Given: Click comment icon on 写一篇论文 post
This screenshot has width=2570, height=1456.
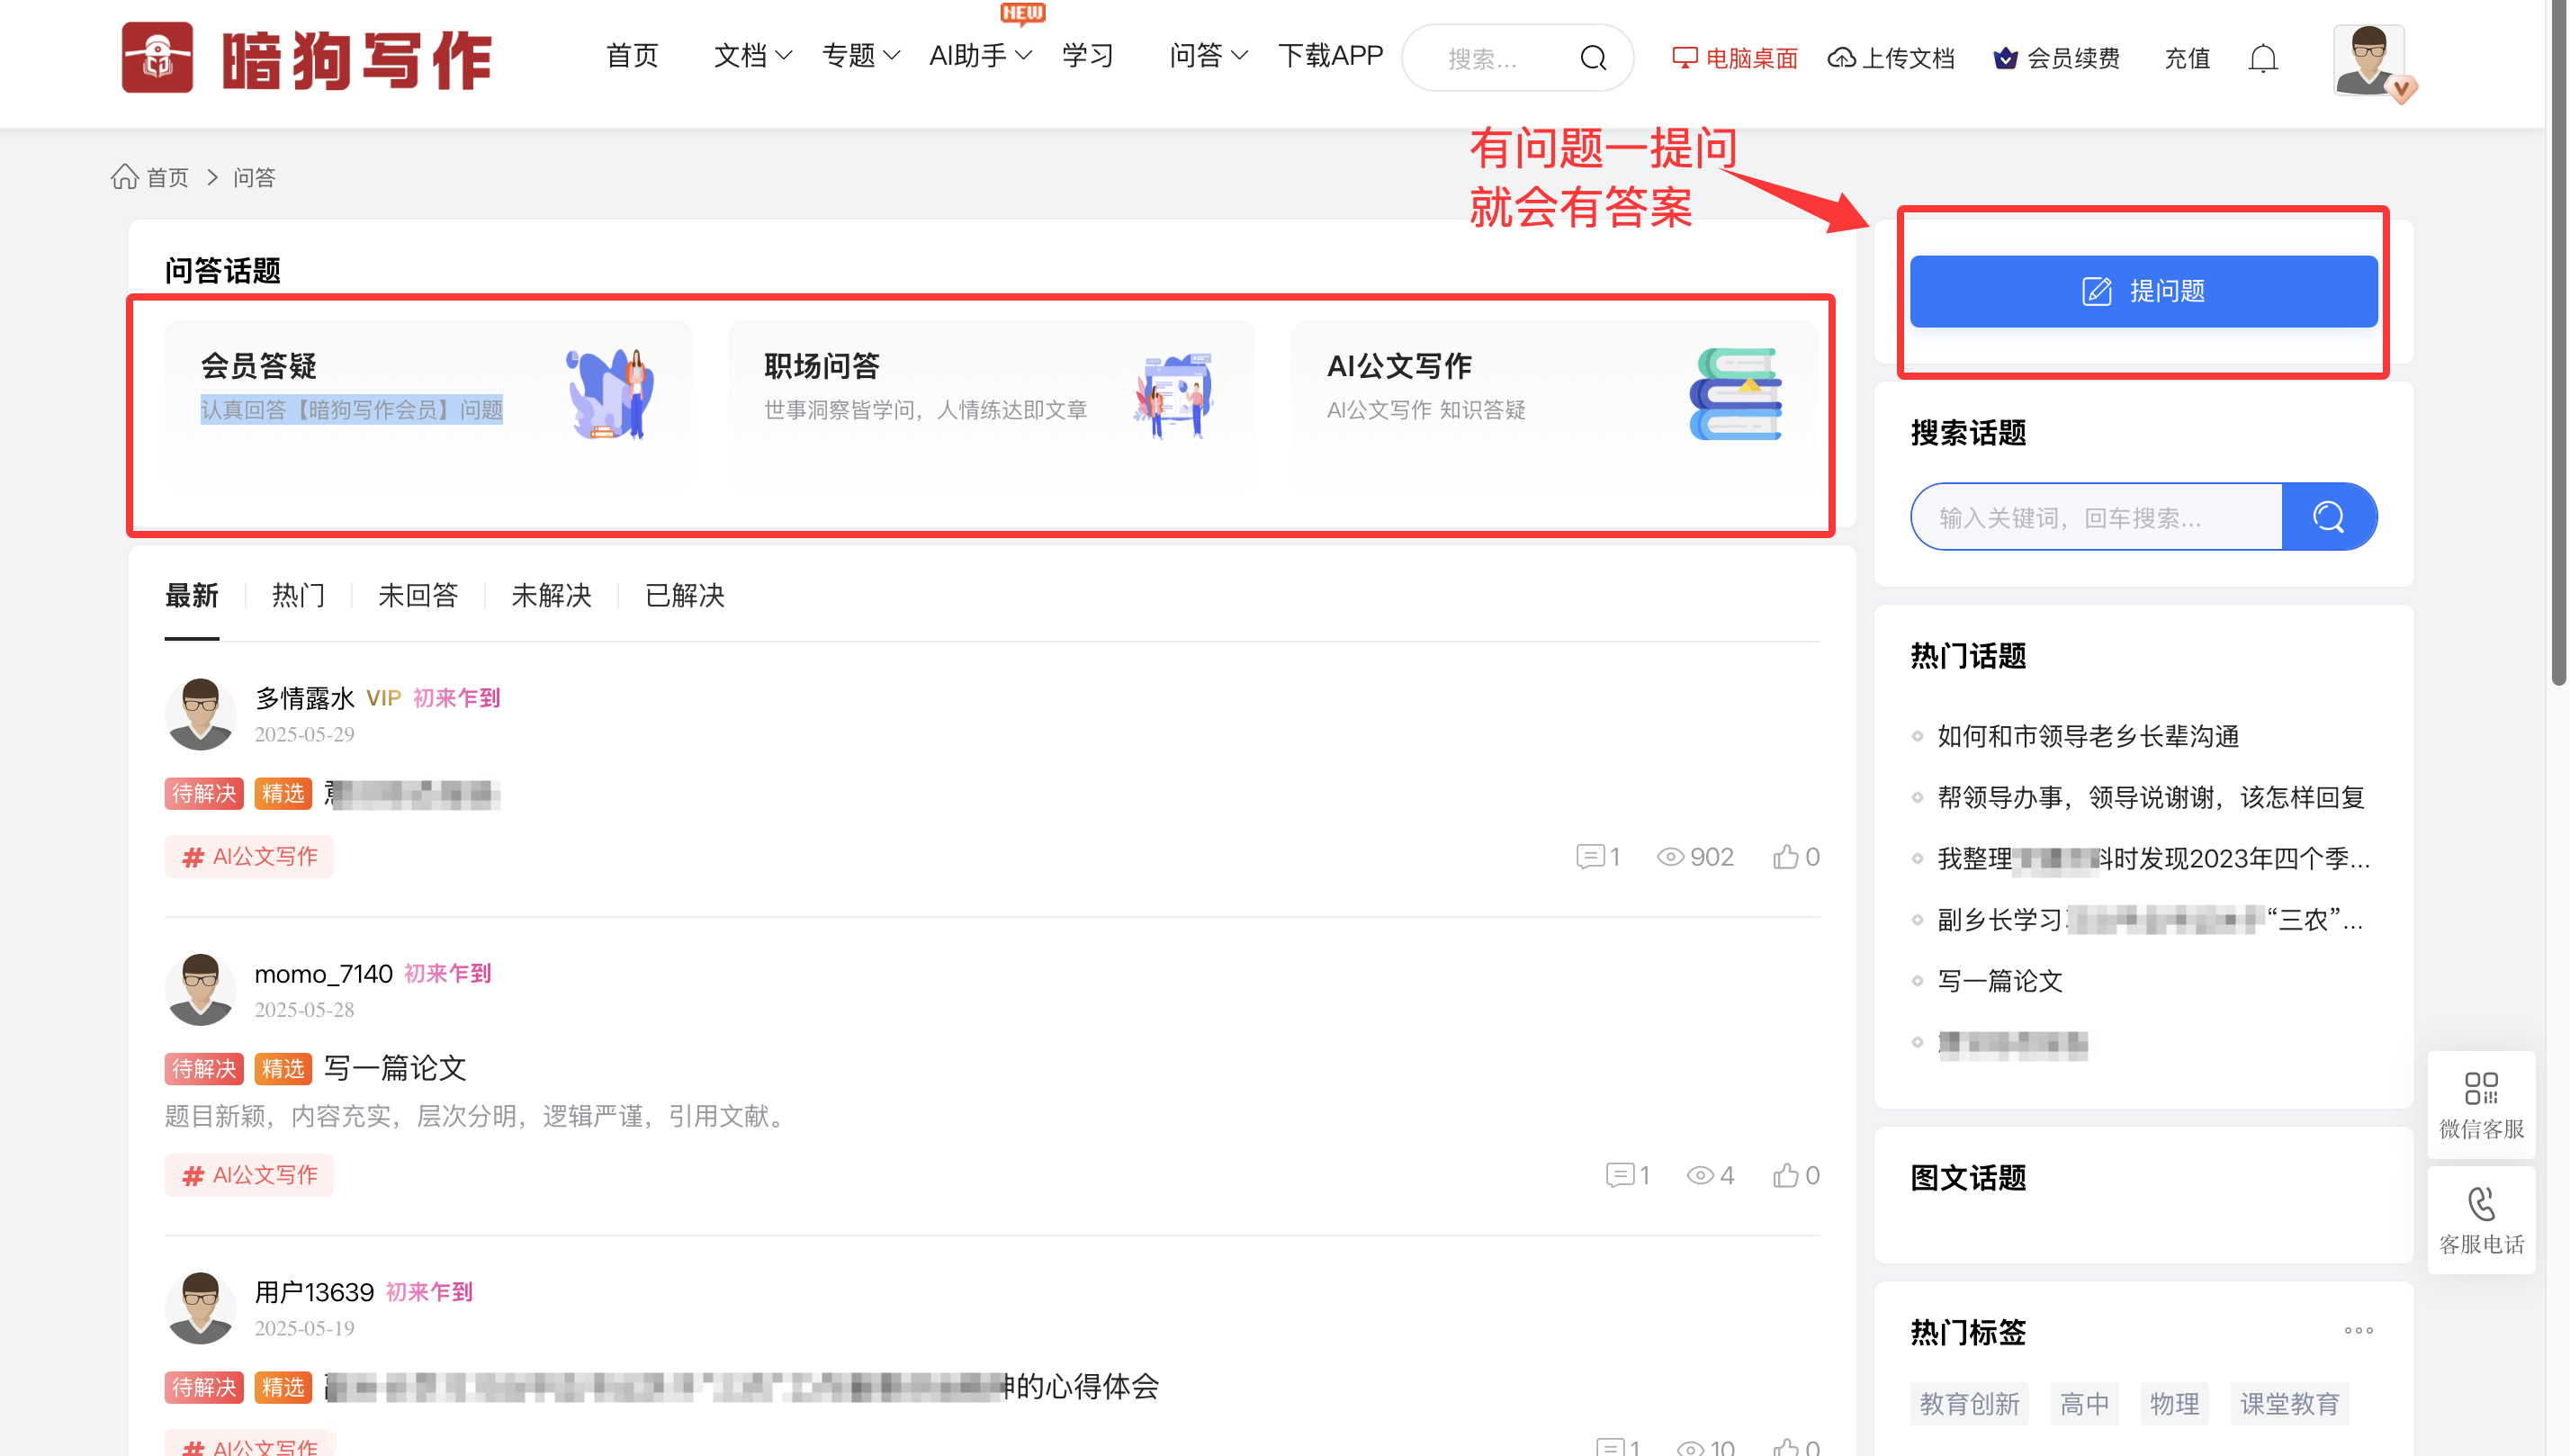Looking at the screenshot, I should coord(1620,1175).
